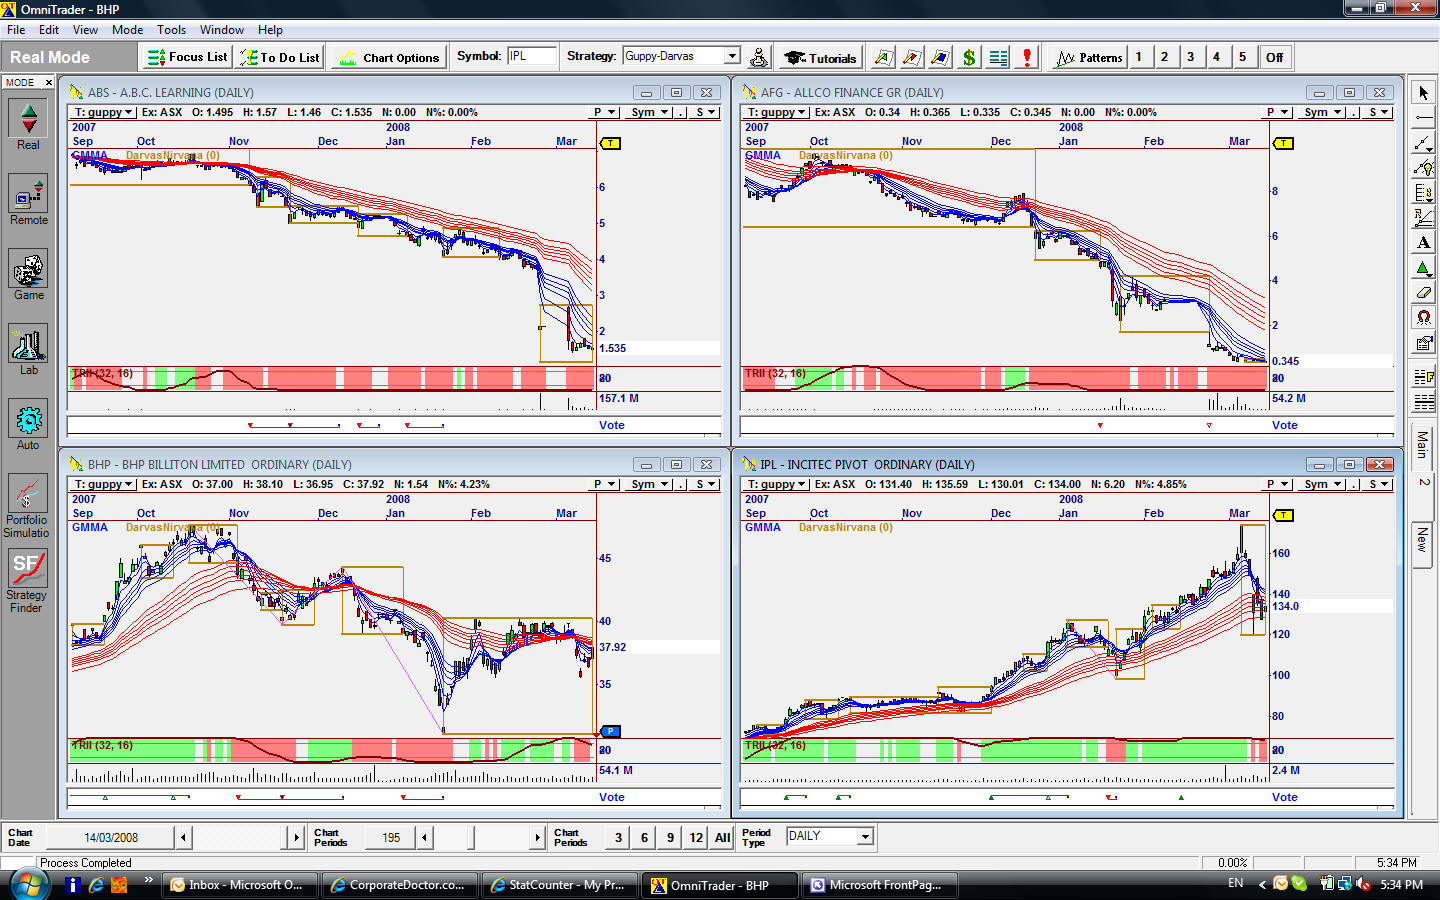Click the blue P marker in BHP chart

[610, 731]
